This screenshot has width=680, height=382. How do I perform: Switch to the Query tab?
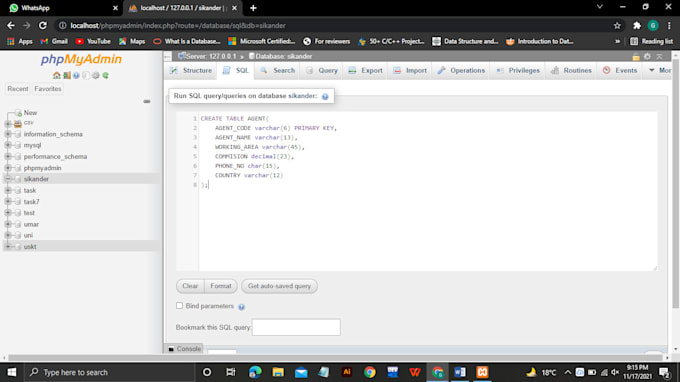click(322, 70)
